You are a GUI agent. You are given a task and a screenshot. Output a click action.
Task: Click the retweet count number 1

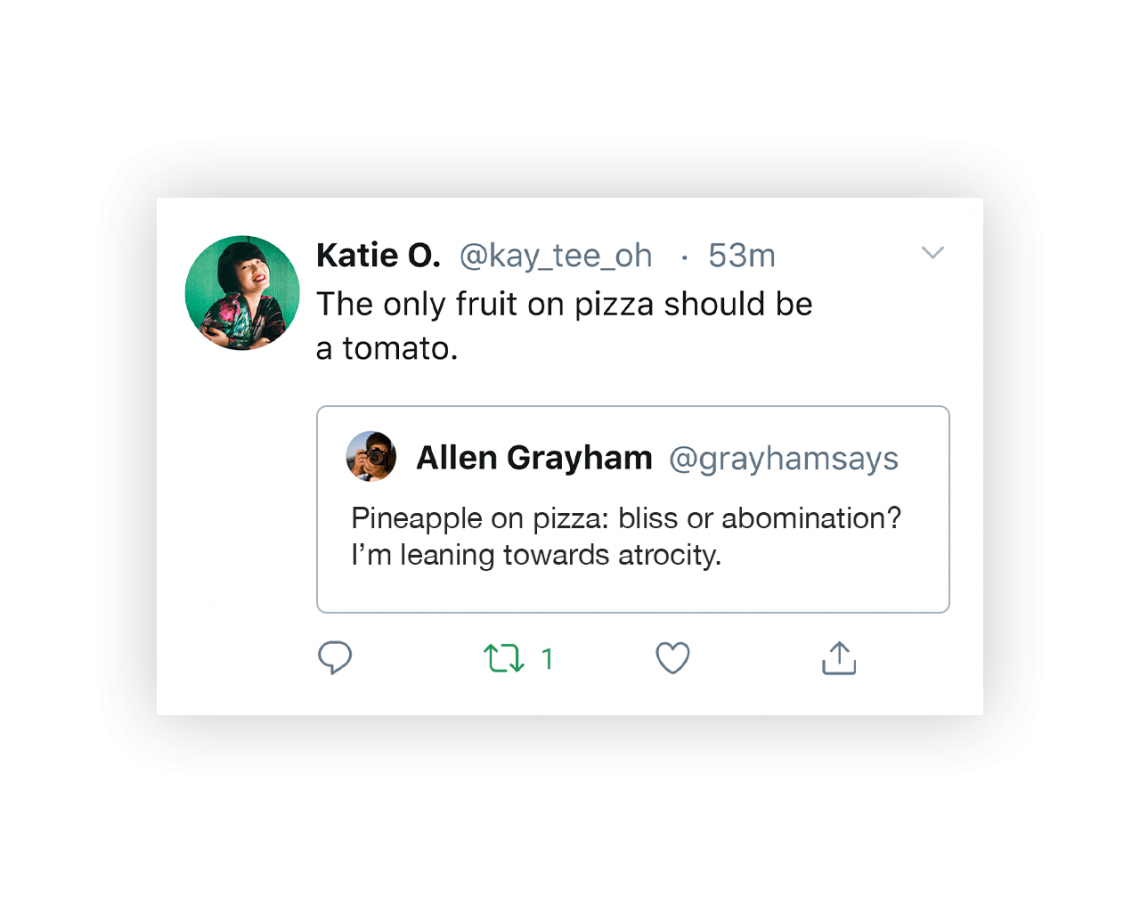pyautogui.click(x=547, y=658)
